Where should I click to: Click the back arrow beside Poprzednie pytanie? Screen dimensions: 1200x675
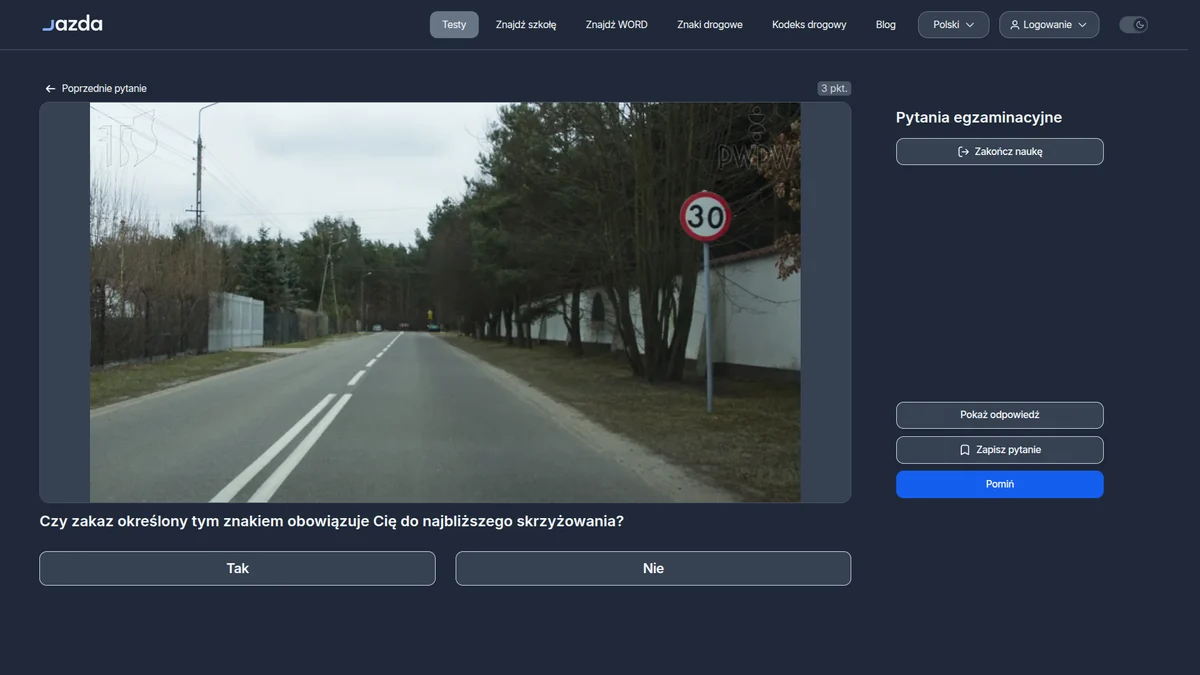tap(50, 89)
